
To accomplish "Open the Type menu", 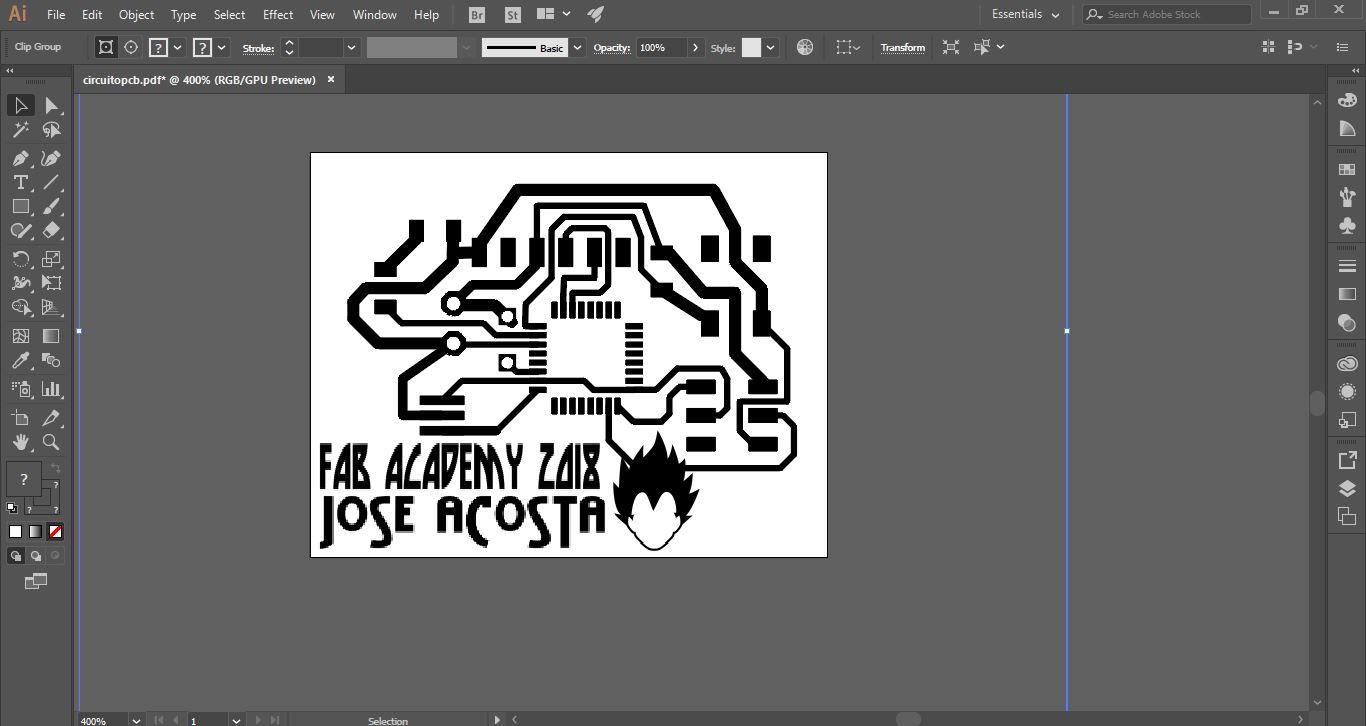I will click(x=183, y=15).
